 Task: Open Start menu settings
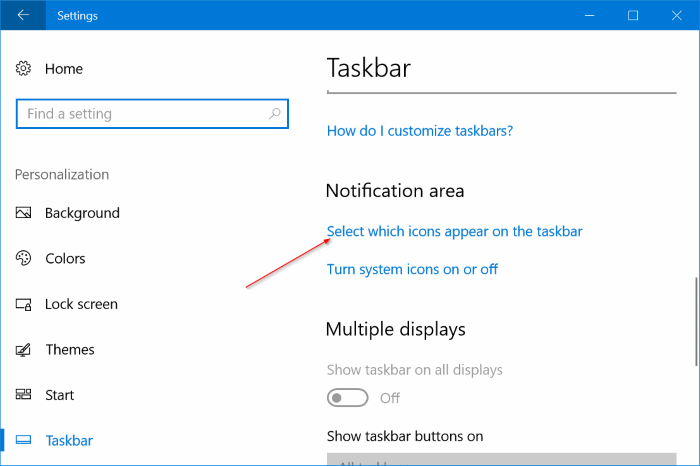point(59,395)
